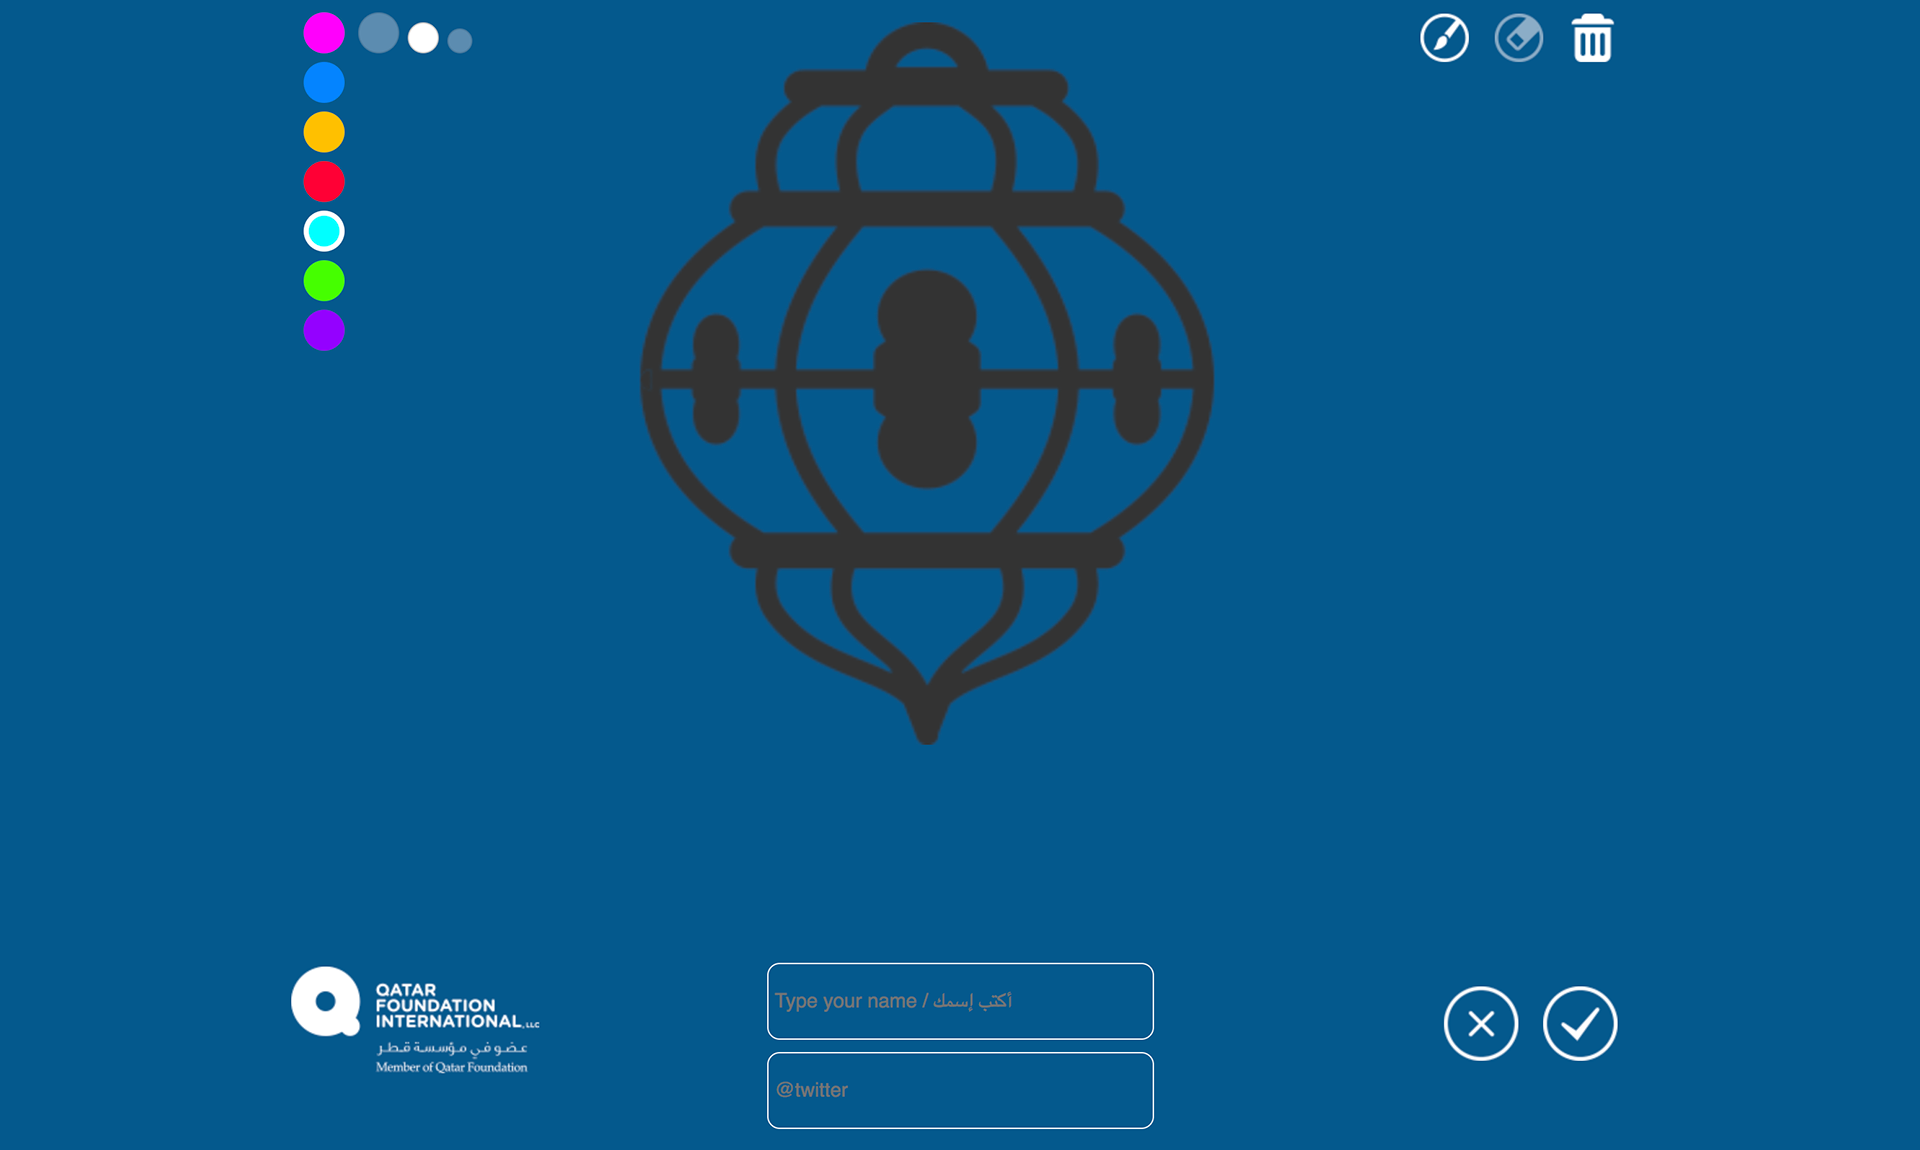Click the top ring of lantern
The image size is (1920, 1150).
(x=926, y=35)
